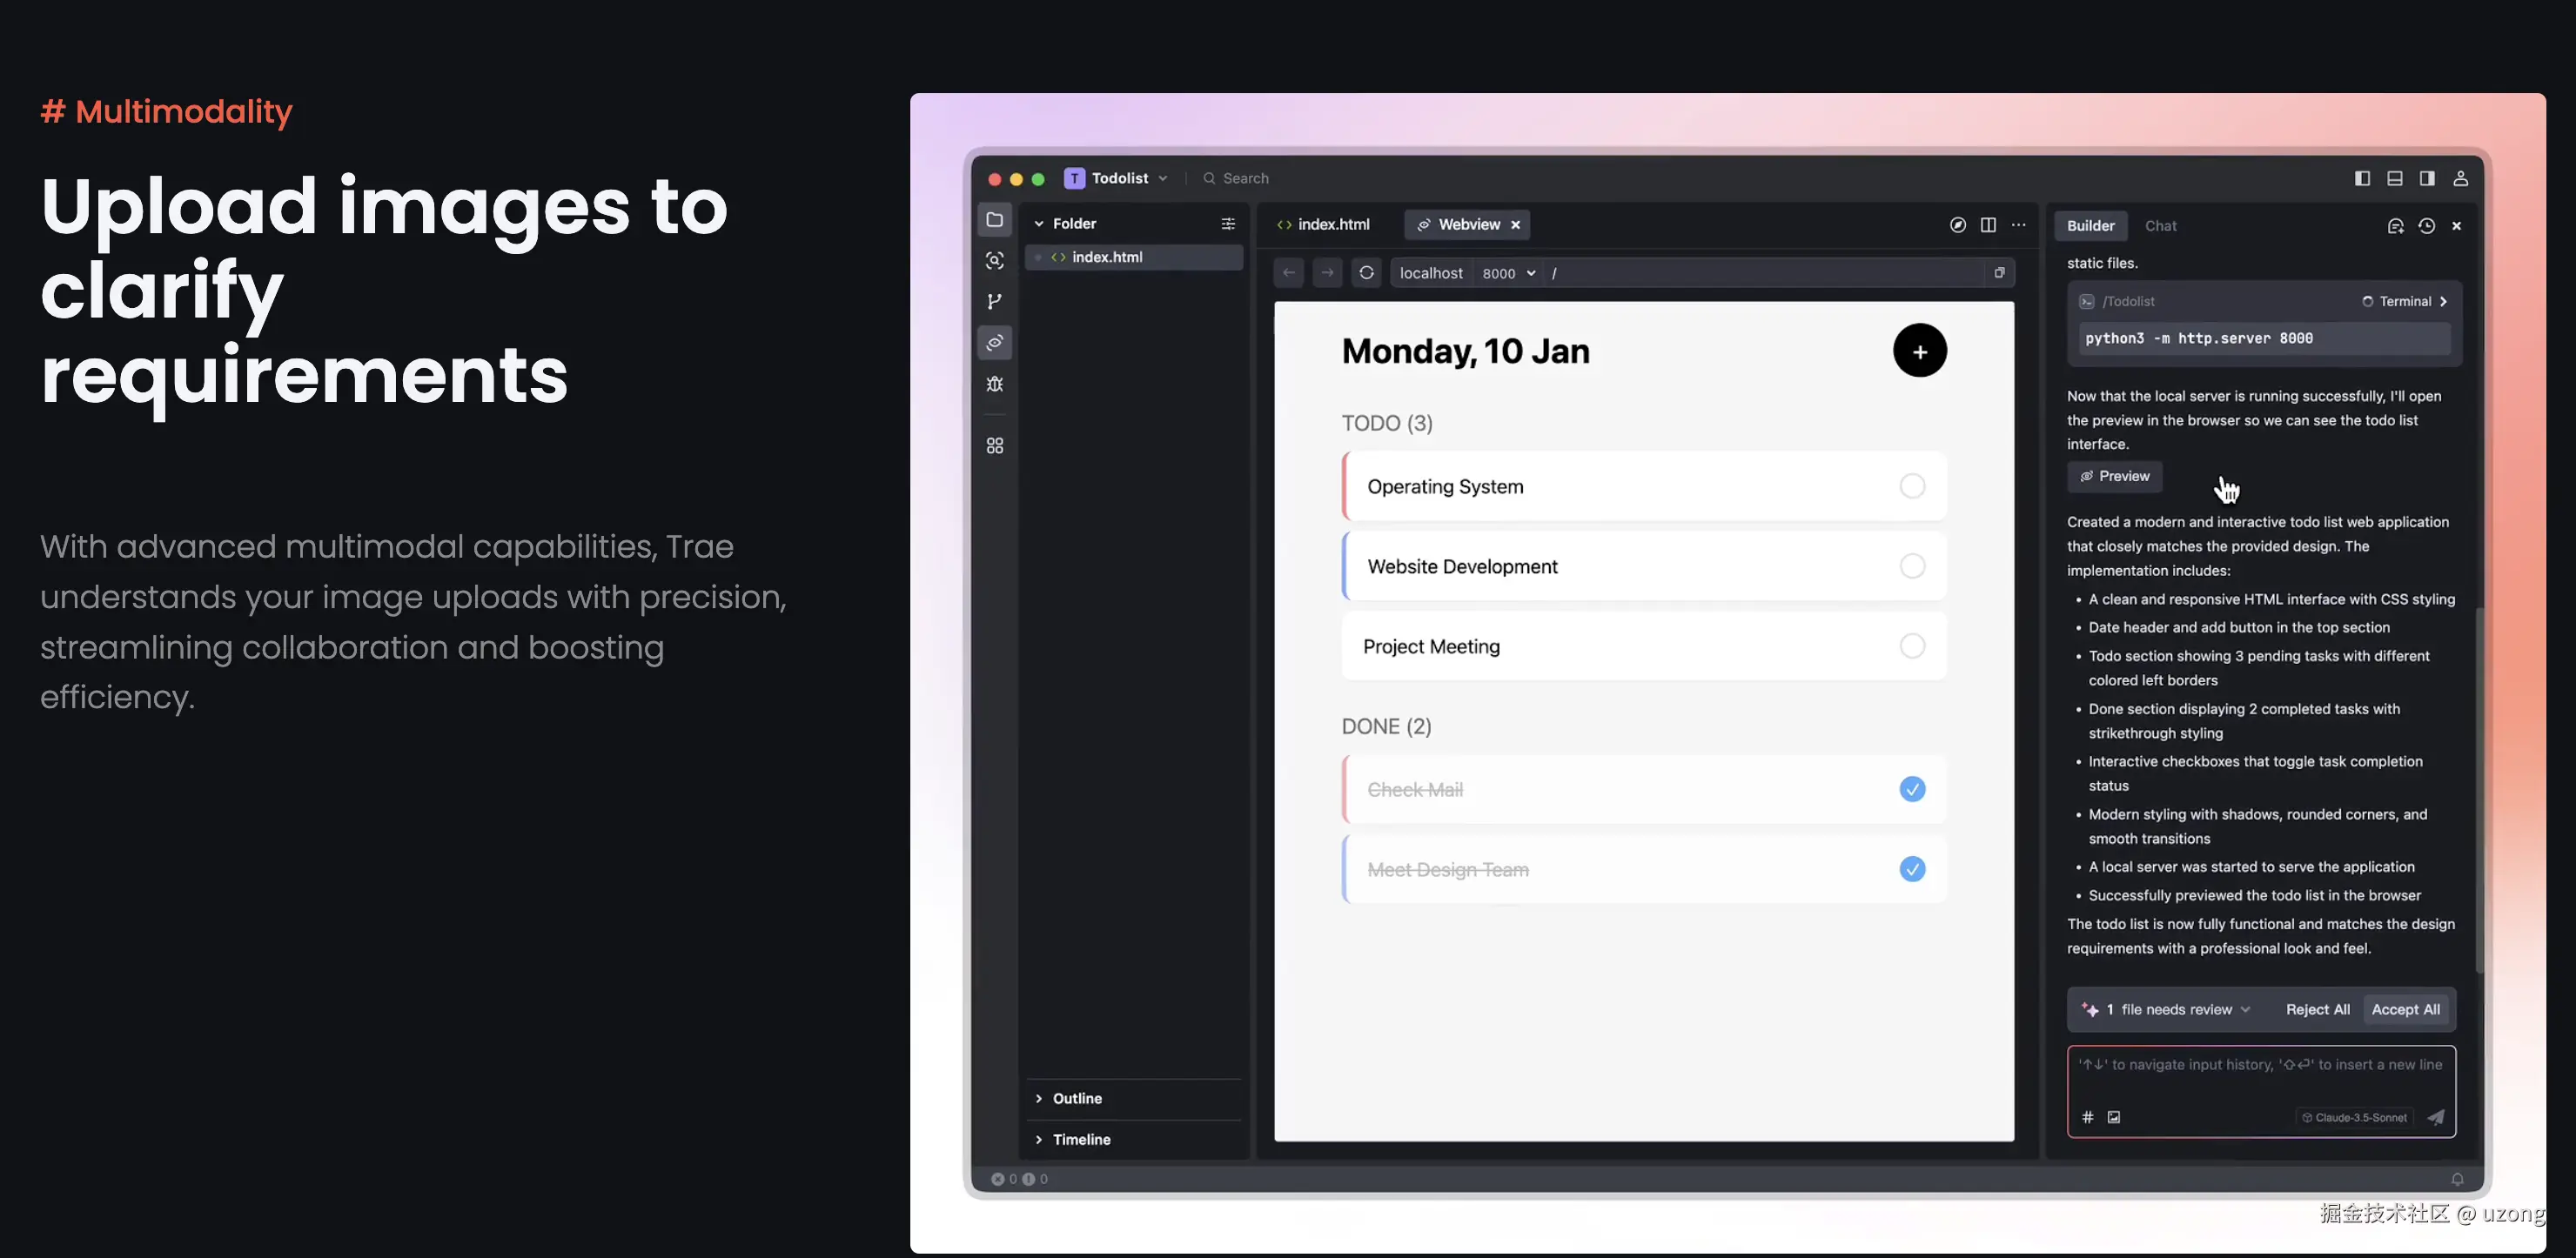Open the chat history clock icon

[x=2426, y=226]
